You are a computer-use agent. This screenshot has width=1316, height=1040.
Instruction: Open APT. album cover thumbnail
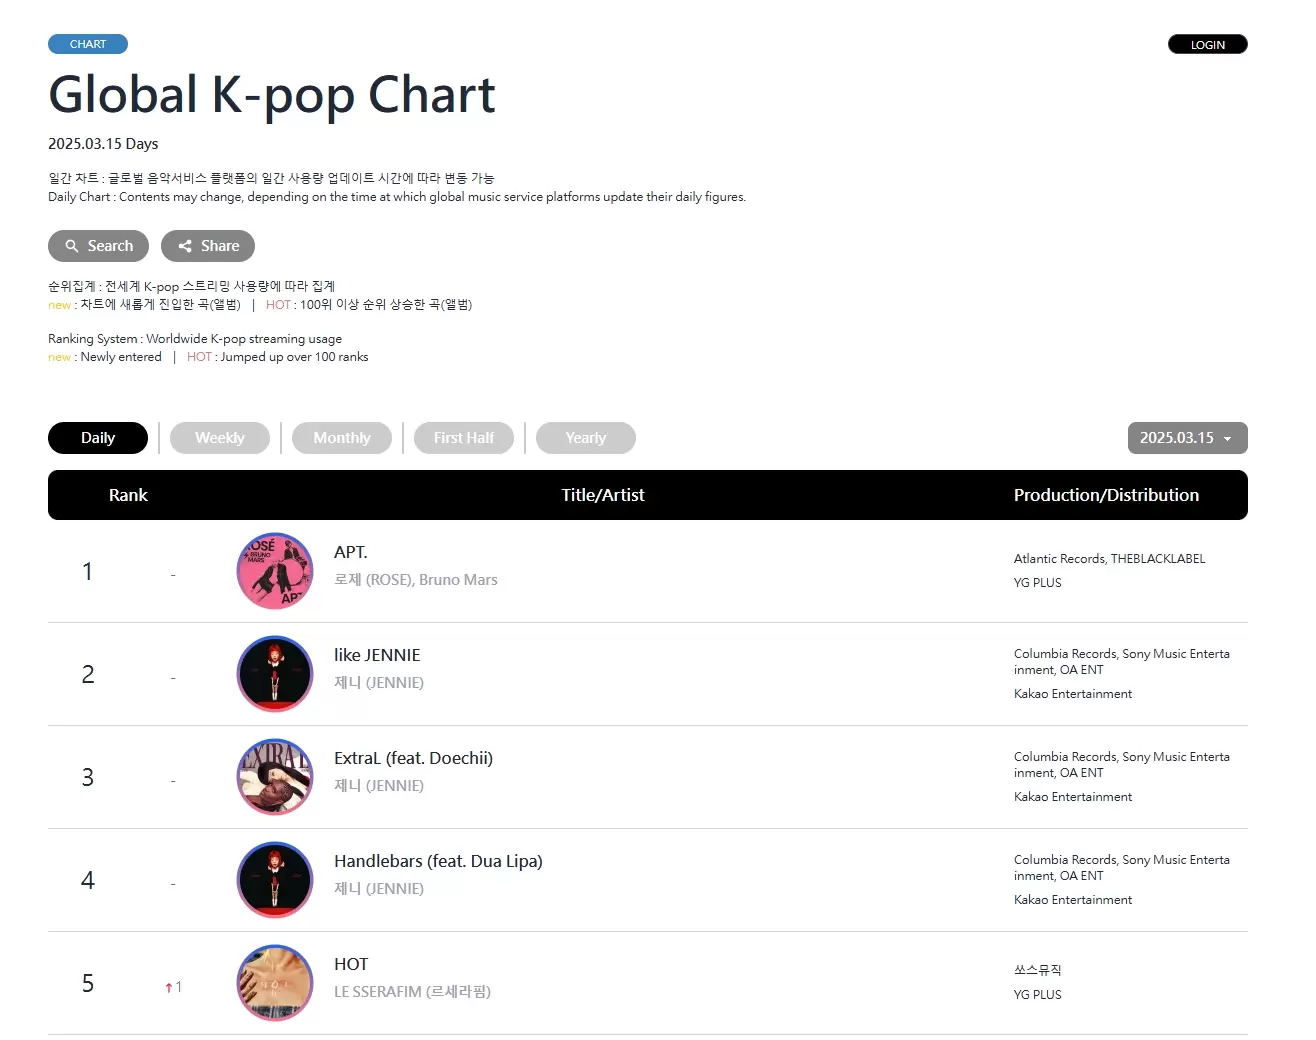(x=275, y=571)
